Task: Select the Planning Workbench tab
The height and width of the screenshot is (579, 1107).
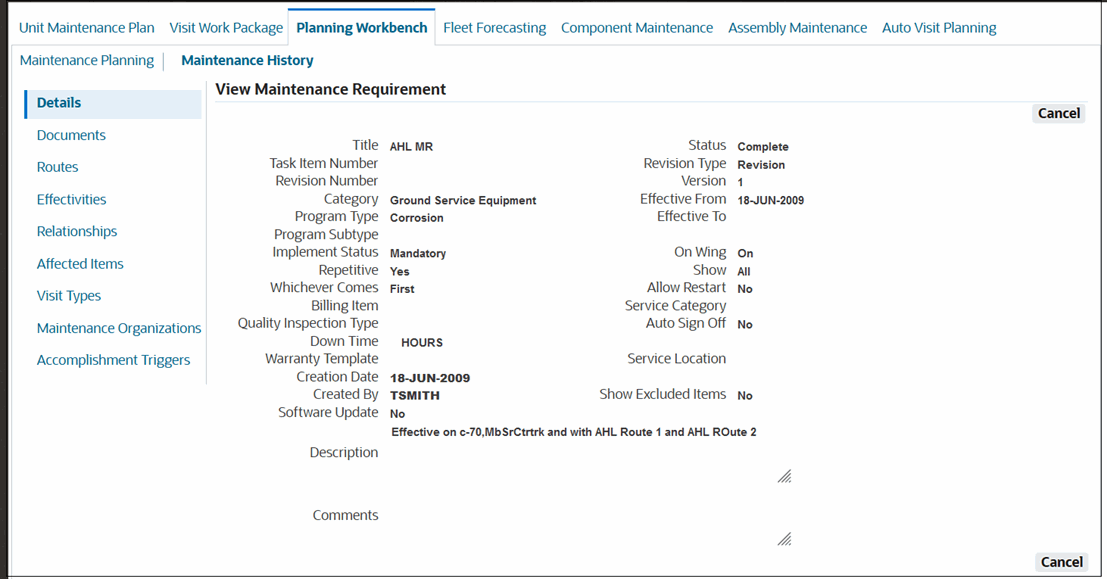Action: click(x=361, y=28)
